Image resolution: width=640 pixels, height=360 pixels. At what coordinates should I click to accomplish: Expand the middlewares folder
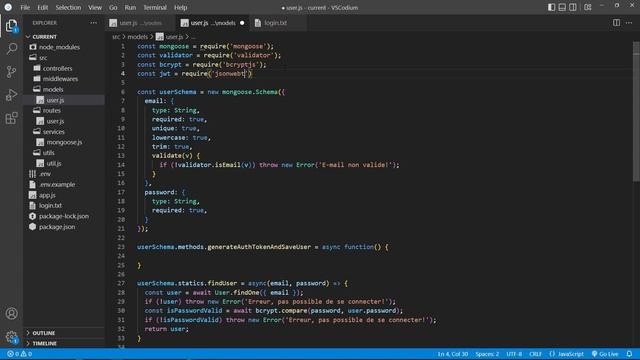64,79
